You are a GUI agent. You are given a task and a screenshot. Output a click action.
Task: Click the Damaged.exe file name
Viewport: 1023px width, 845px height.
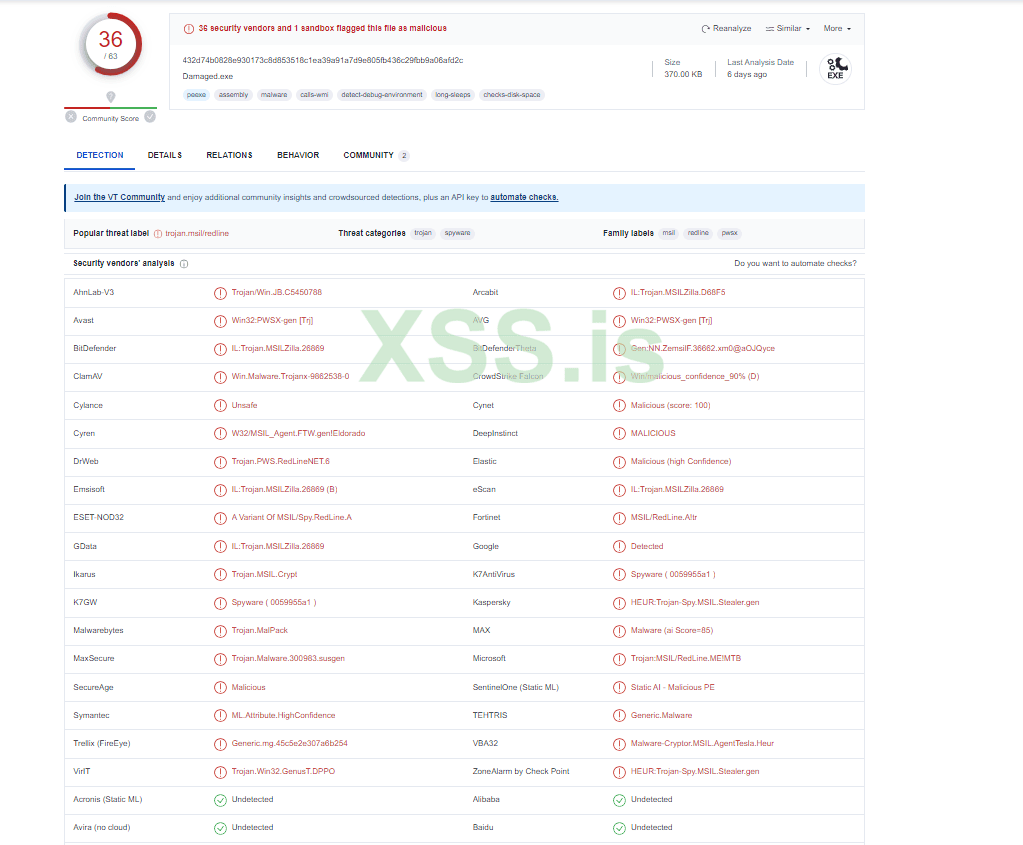pos(207,76)
